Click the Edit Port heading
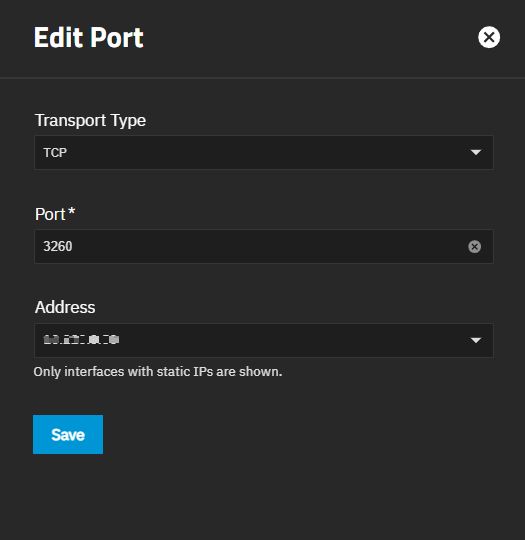Viewport: 525px width, 540px height. click(x=89, y=38)
